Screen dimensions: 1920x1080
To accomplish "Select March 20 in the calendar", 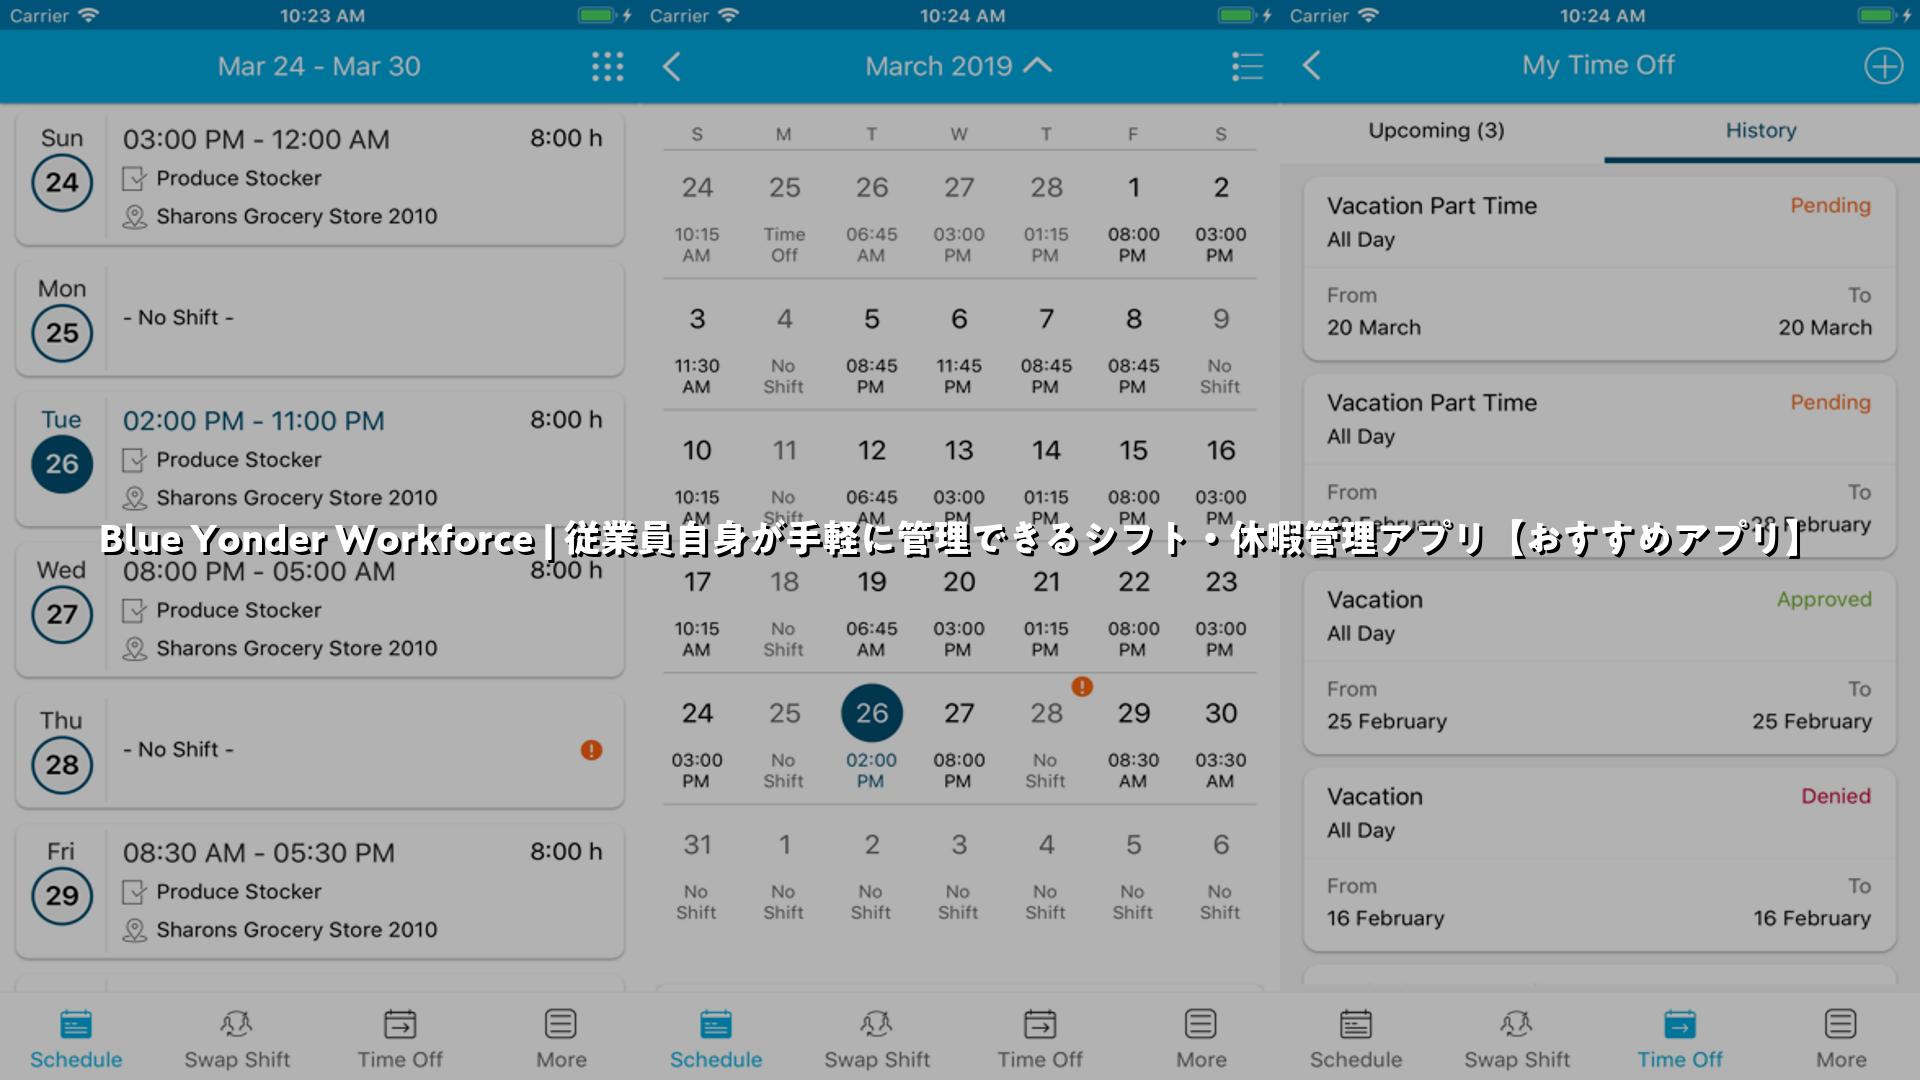I will click(959, 613).
